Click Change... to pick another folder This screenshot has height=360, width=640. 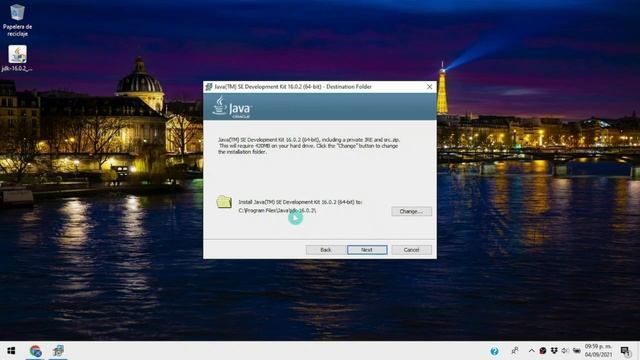click(x=411, y=211)
